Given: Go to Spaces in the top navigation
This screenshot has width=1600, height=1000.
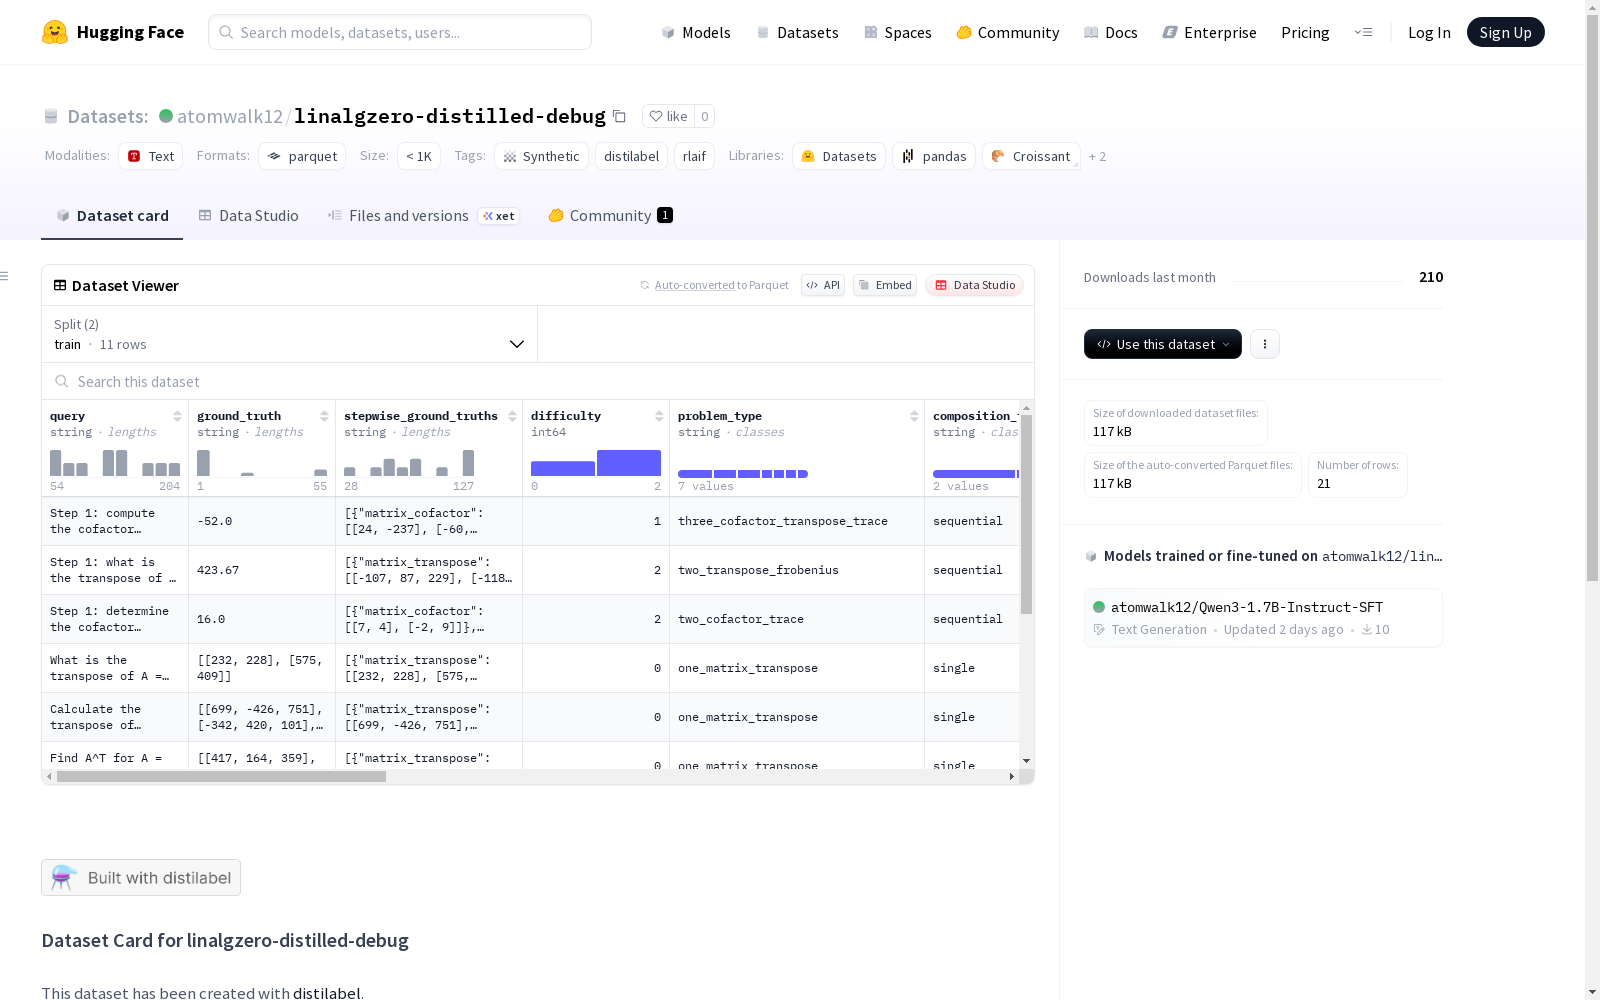Looking at the screenshot, I should click(x=897, y=32).
